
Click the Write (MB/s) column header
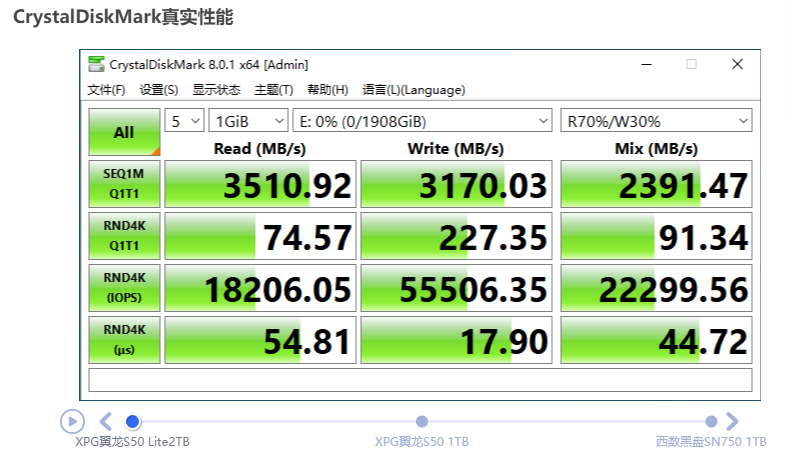456,149
